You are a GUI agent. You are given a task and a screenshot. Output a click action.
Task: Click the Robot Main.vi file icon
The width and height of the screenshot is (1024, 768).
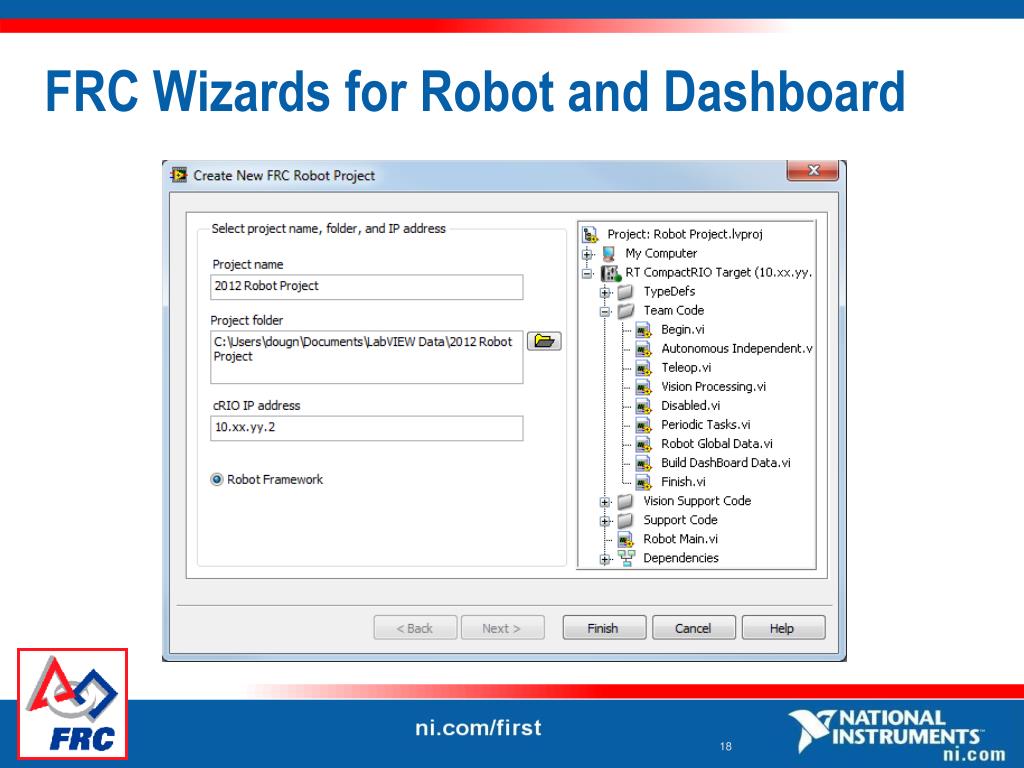coord(626,539)
